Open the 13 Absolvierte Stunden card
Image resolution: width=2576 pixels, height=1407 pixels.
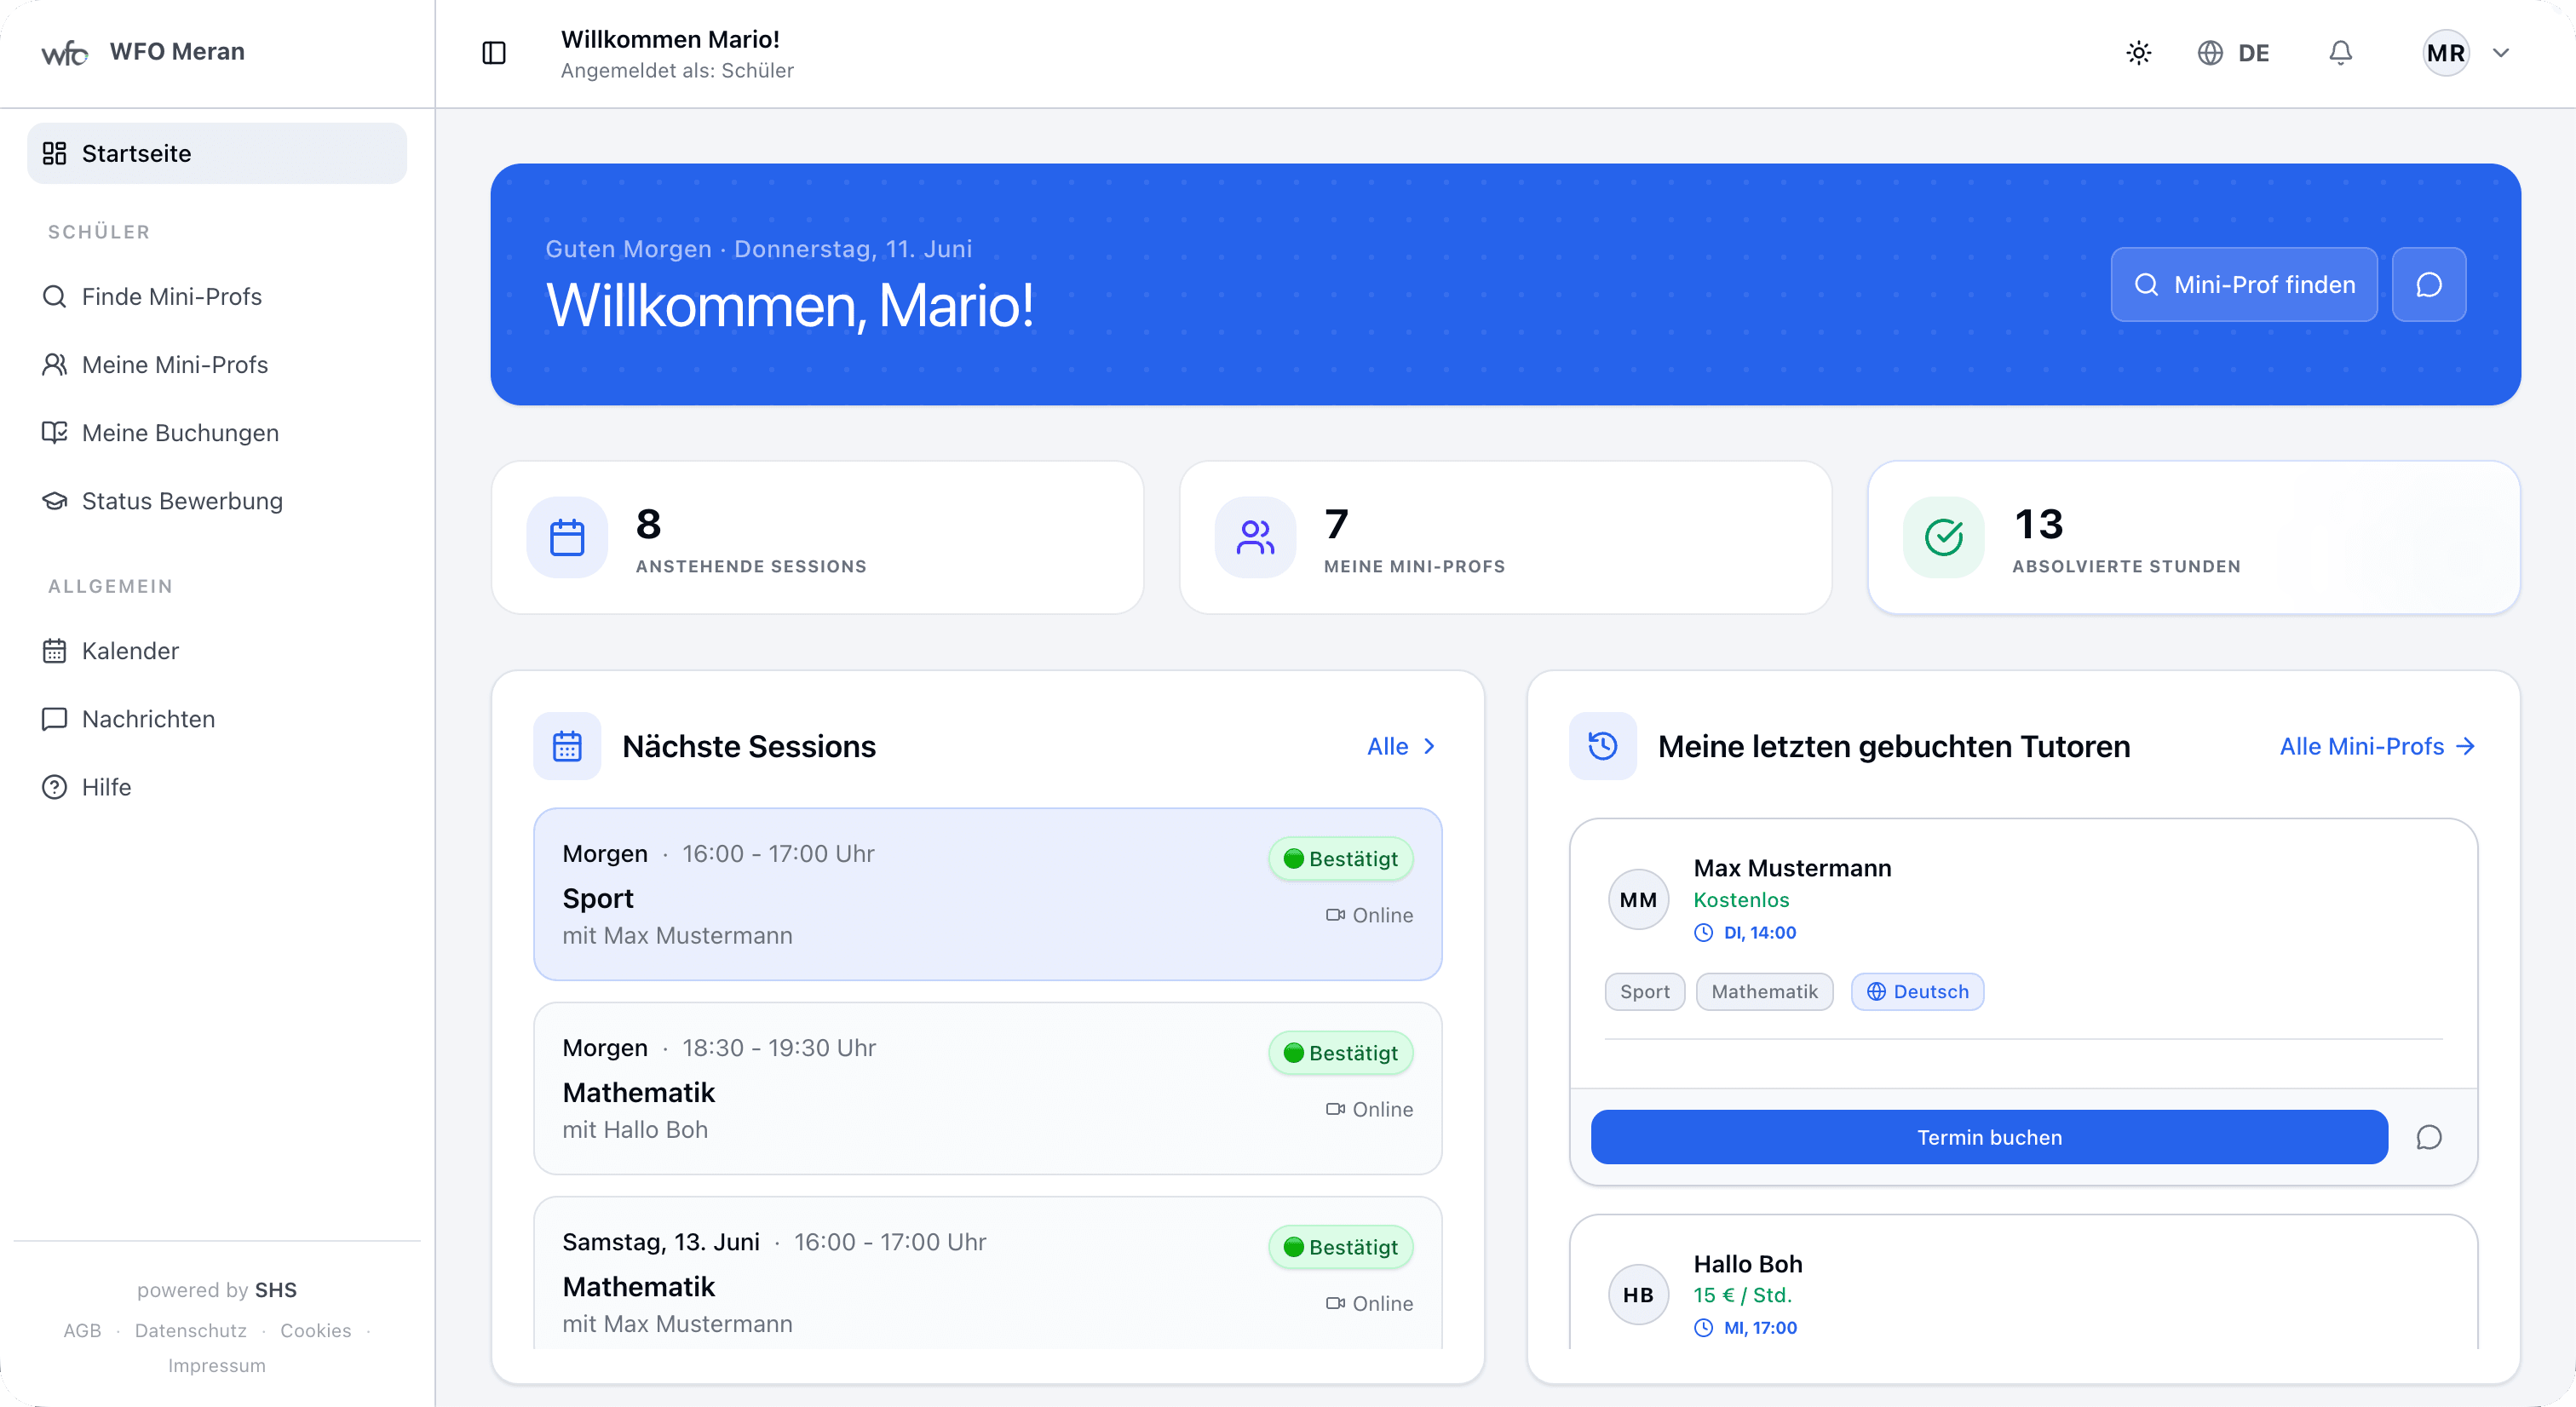point(2193,537)
